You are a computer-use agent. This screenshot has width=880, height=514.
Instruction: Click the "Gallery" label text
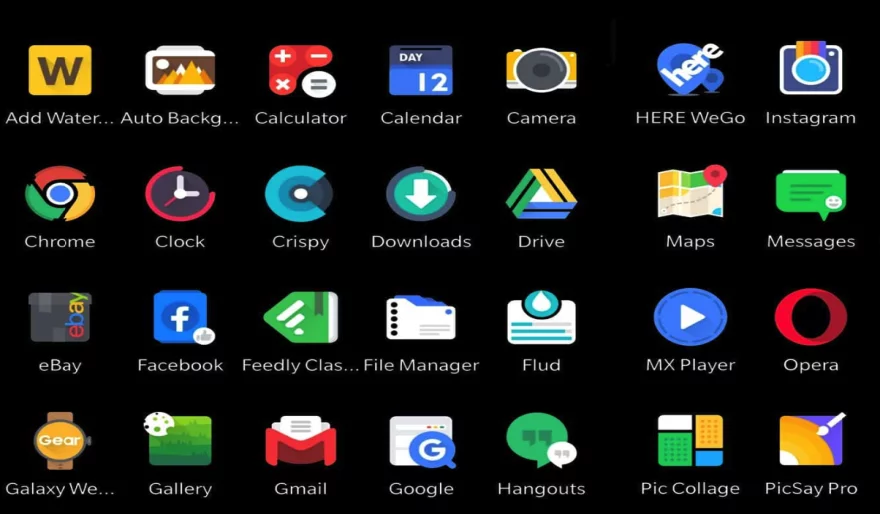click(x=180, y=489)
